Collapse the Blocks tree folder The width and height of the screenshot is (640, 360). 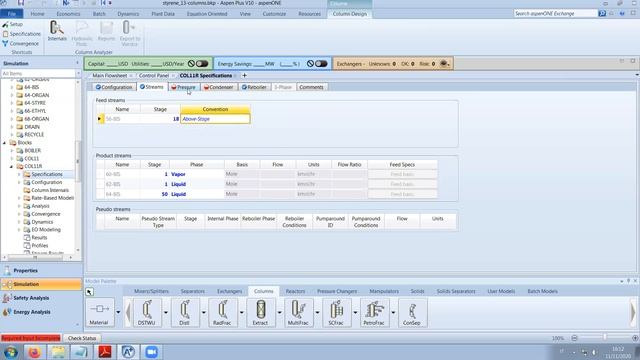[x=4, y=142]
